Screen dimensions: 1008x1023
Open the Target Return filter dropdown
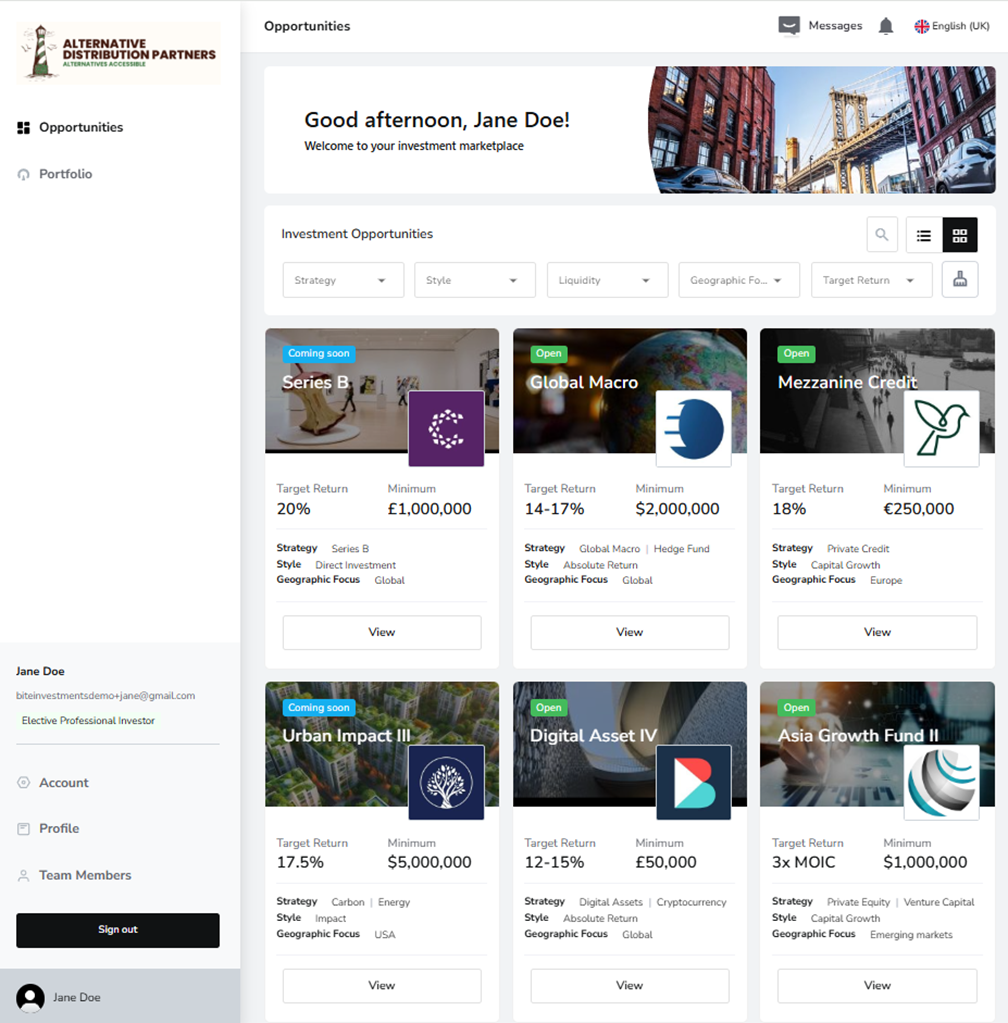coord(871,280)
